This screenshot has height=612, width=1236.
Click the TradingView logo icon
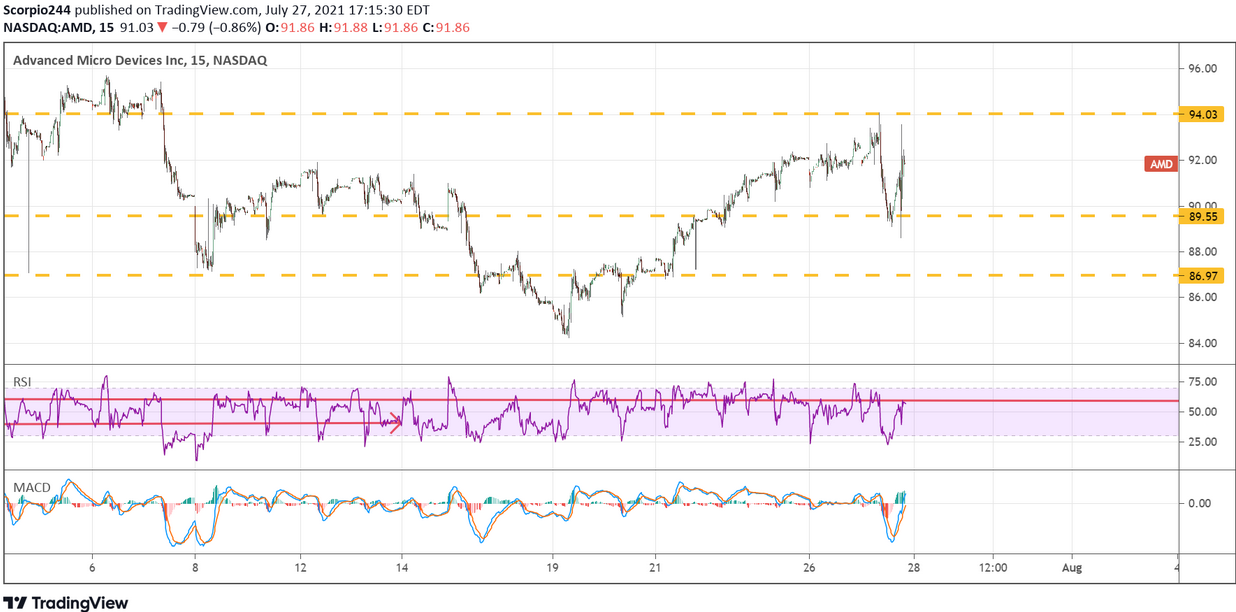coord(16,603)
